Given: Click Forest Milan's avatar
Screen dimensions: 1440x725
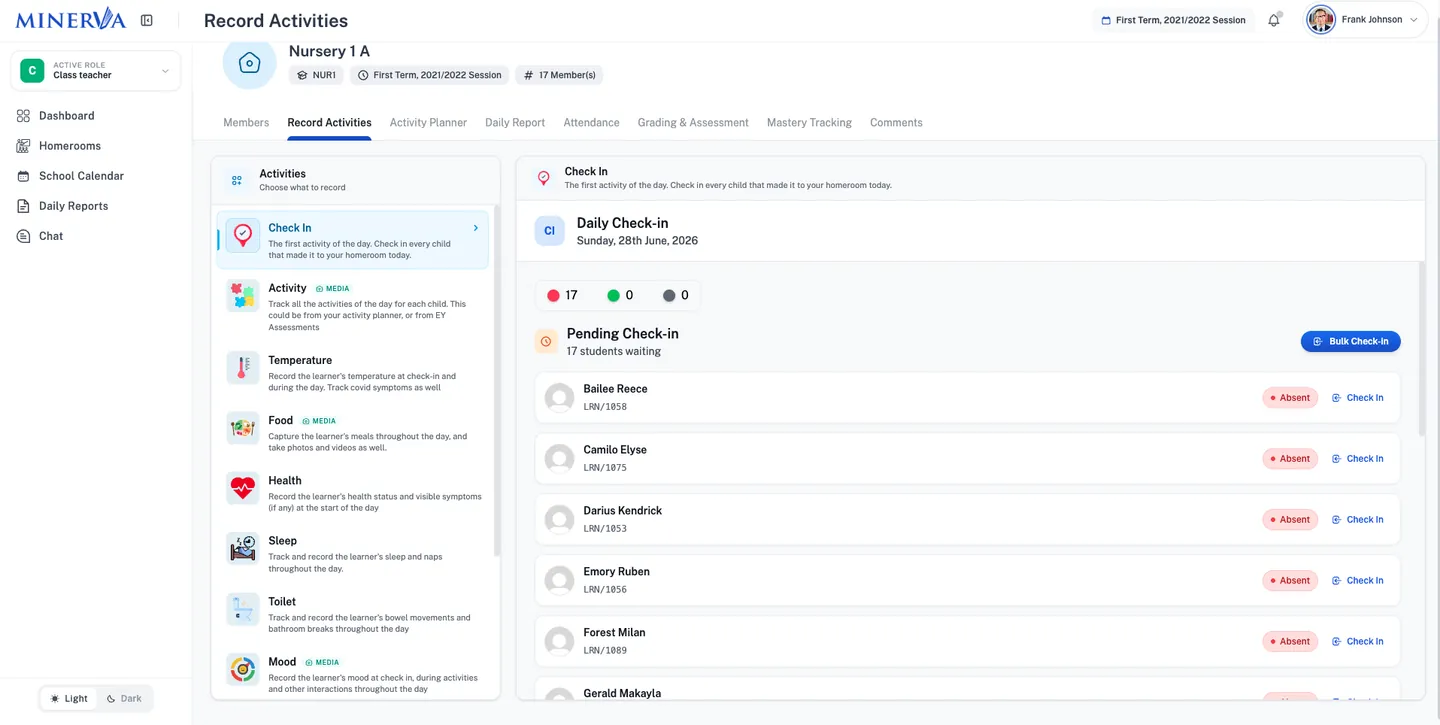Looking at the screenshot, I should [559, 641].
